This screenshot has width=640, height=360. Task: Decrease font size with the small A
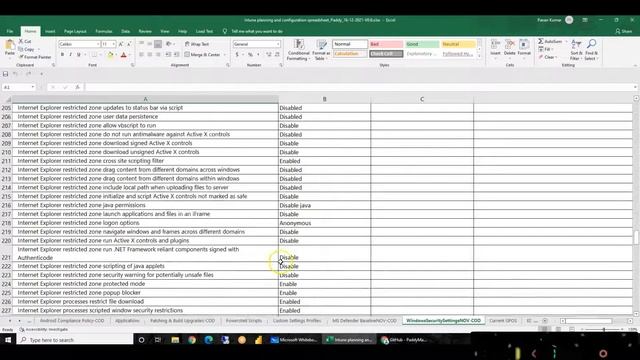[x=129, y=44]
